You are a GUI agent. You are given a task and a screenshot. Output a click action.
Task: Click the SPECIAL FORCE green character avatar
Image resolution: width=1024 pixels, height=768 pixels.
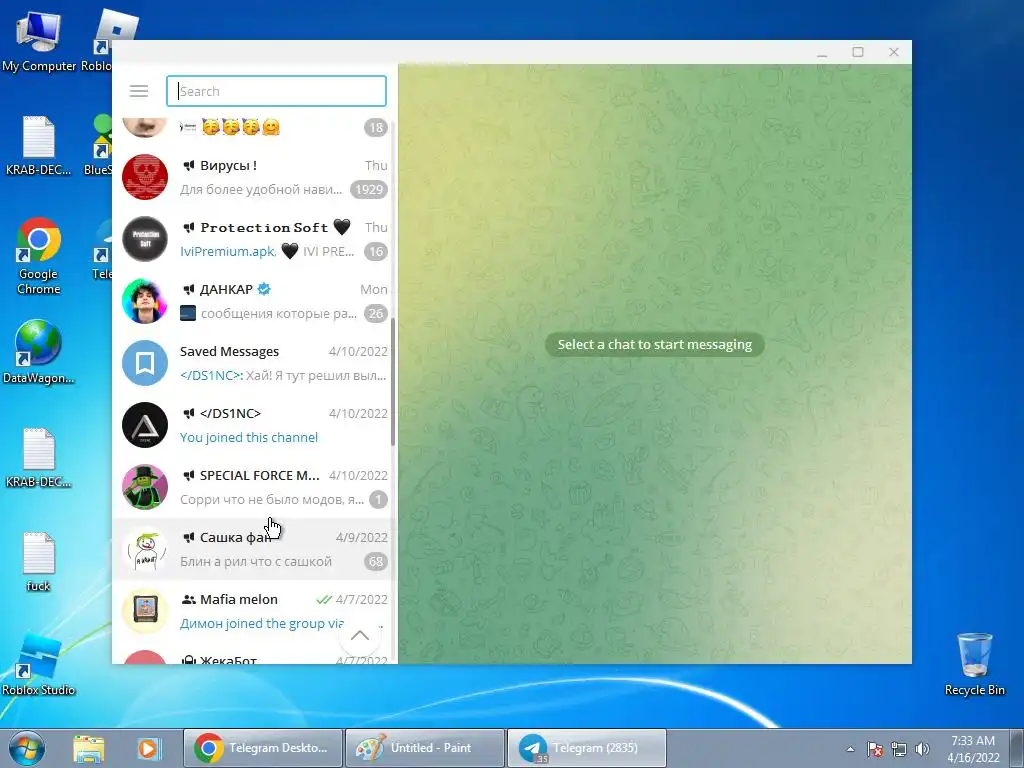click(x=145, y=487)
